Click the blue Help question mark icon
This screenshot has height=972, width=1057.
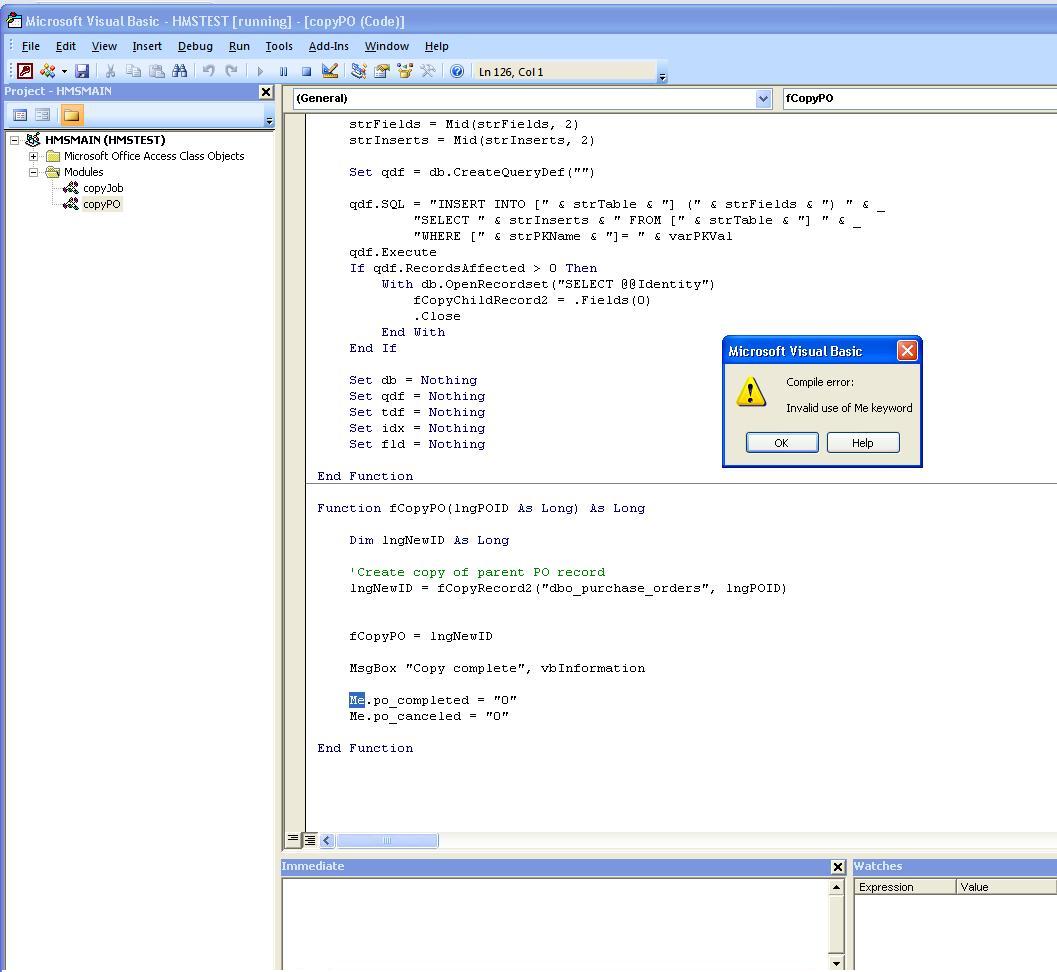(x=457, y=71)
